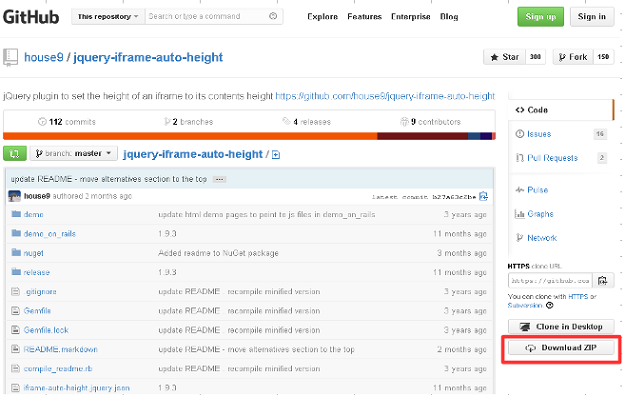Open the jquery-iframe-auto-height breadcrumb path link
This screenshot has width=625, height=397.
coord(193,154)
